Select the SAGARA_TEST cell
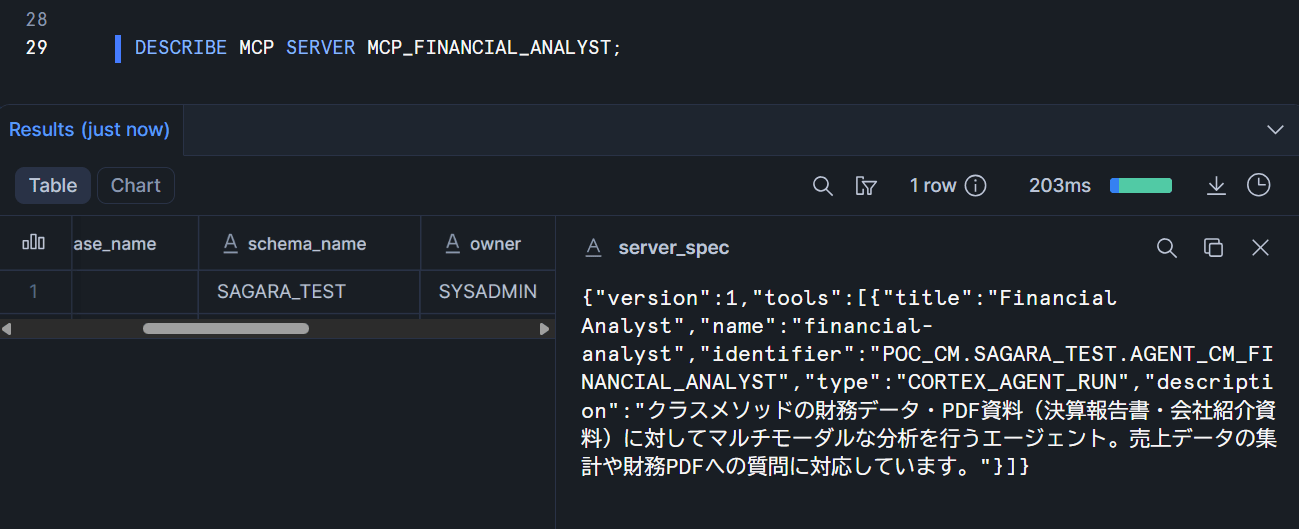Viewport: 1299px width, 529px height. [281, 292]
